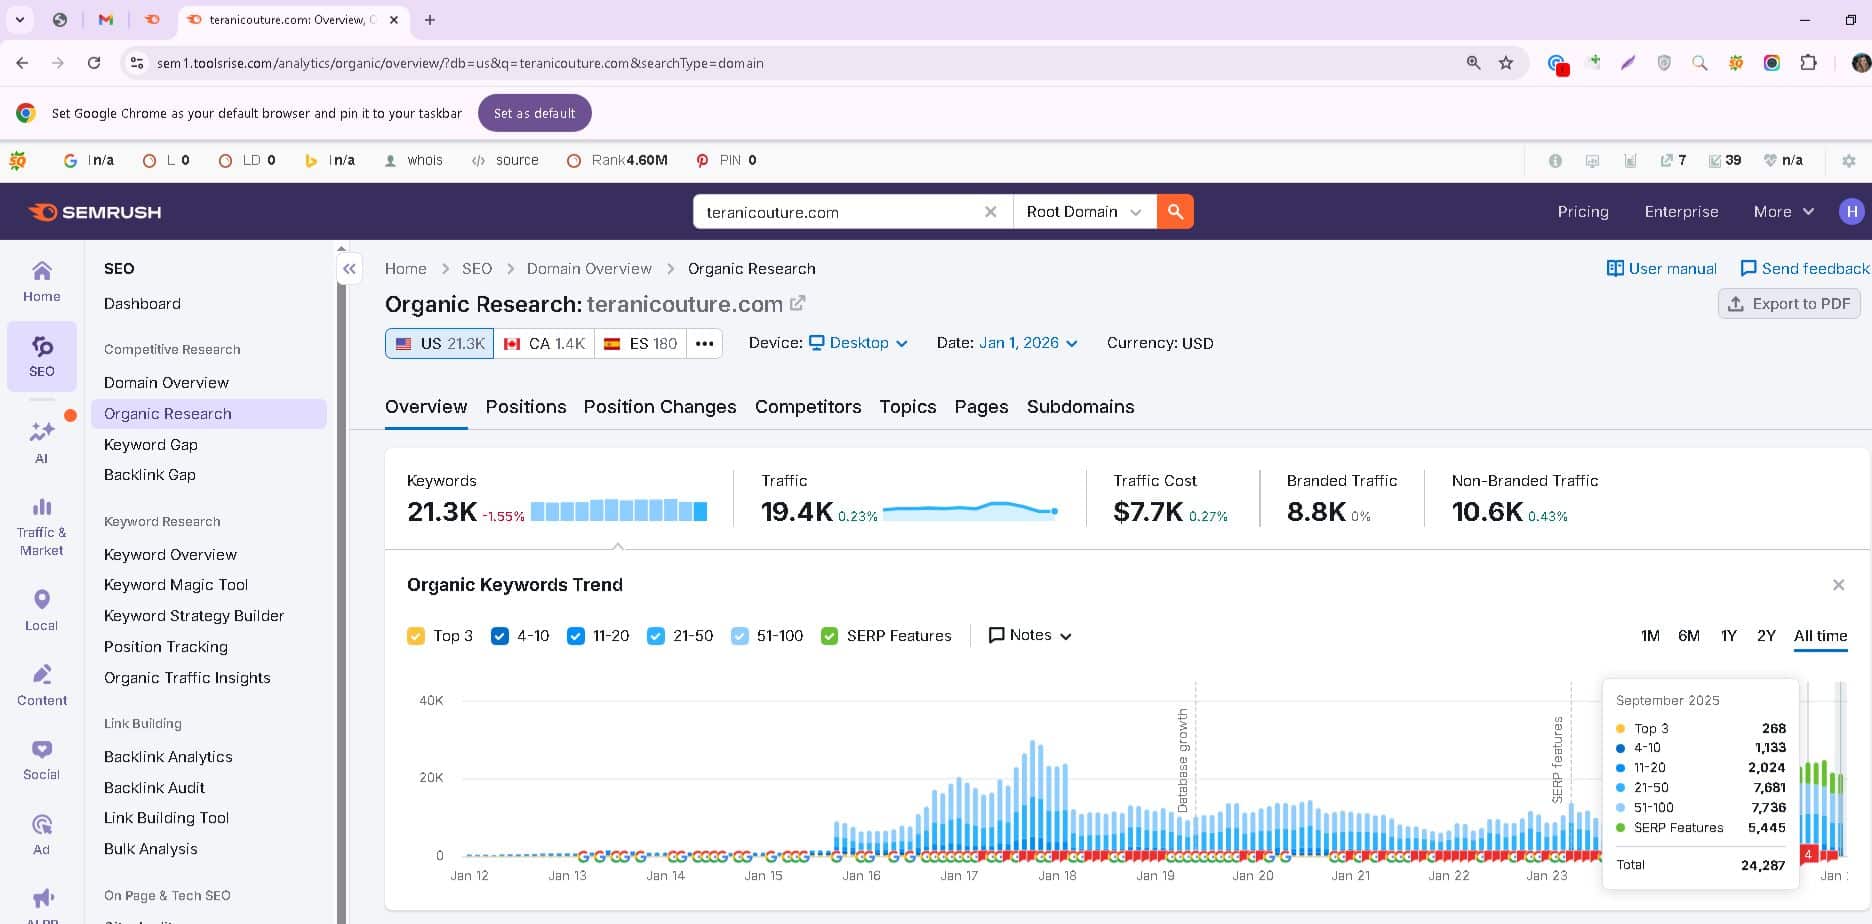The width and height of the screenshot is (1872, 924).
Task: Switch to the Position Changes tab
Action: [x=660, y=407]
